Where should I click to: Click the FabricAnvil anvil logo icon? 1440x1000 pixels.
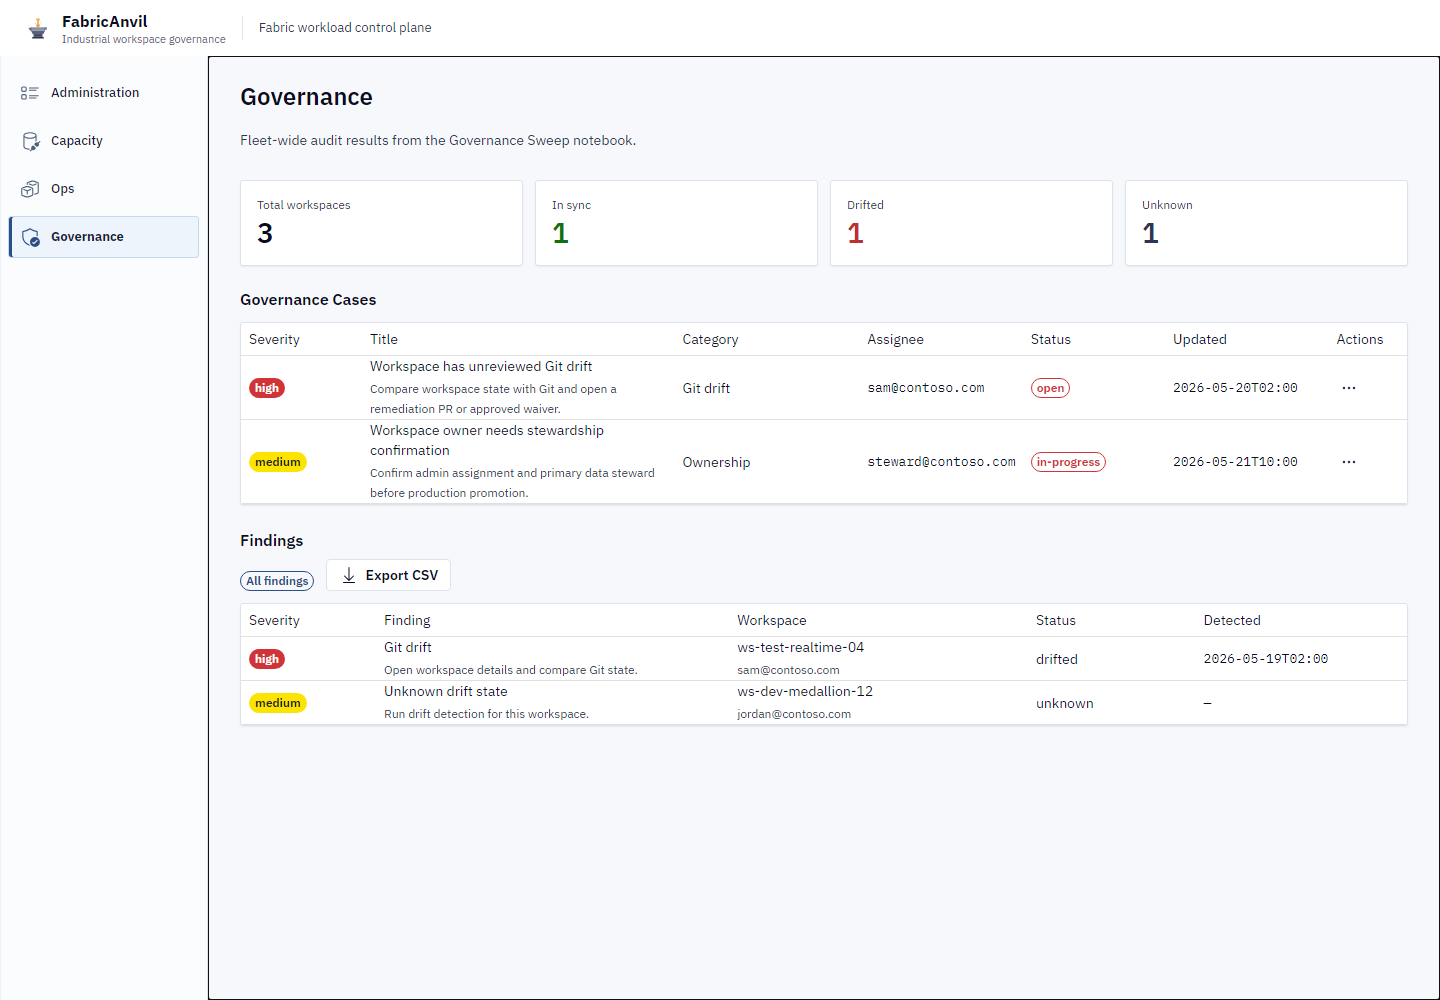click(38, 29)
